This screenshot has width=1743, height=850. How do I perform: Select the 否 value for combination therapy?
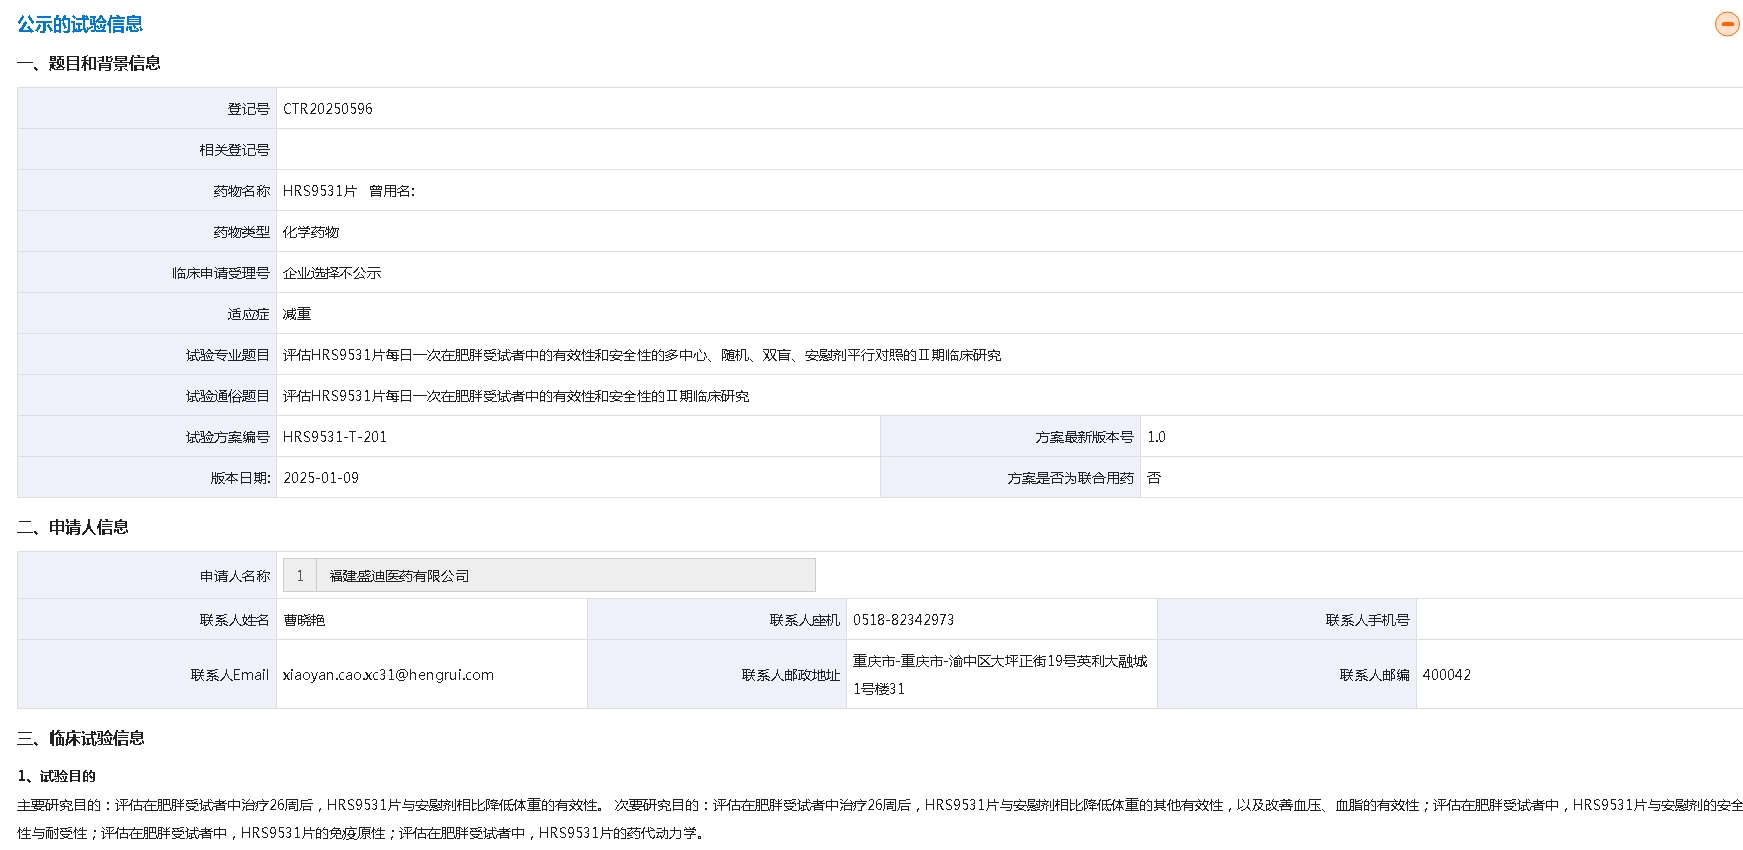[x=1154, y=478]
